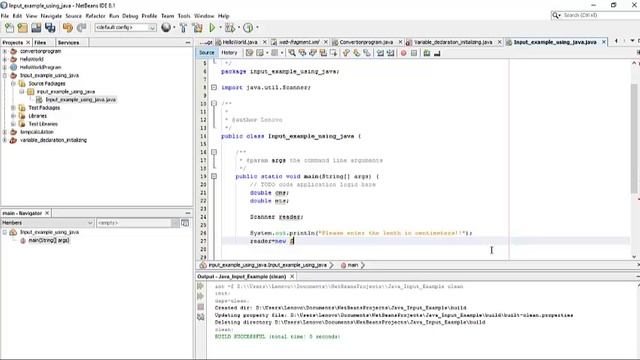Click Re-run green arrows icon in Output panel
Viewport: 640px width, 360px height.
point(200,286)
